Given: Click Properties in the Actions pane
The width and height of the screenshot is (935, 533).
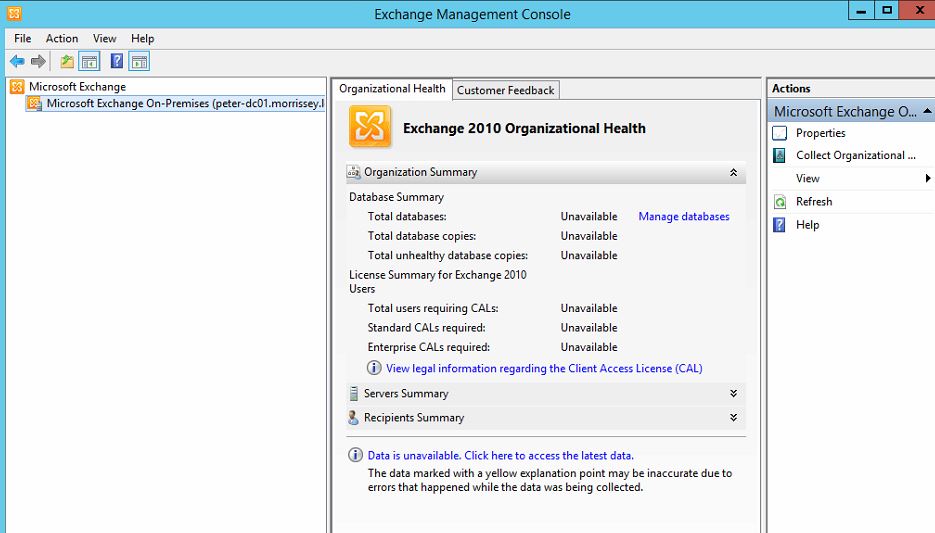Looking at the screenshot, I should click(x=821, y=133).
